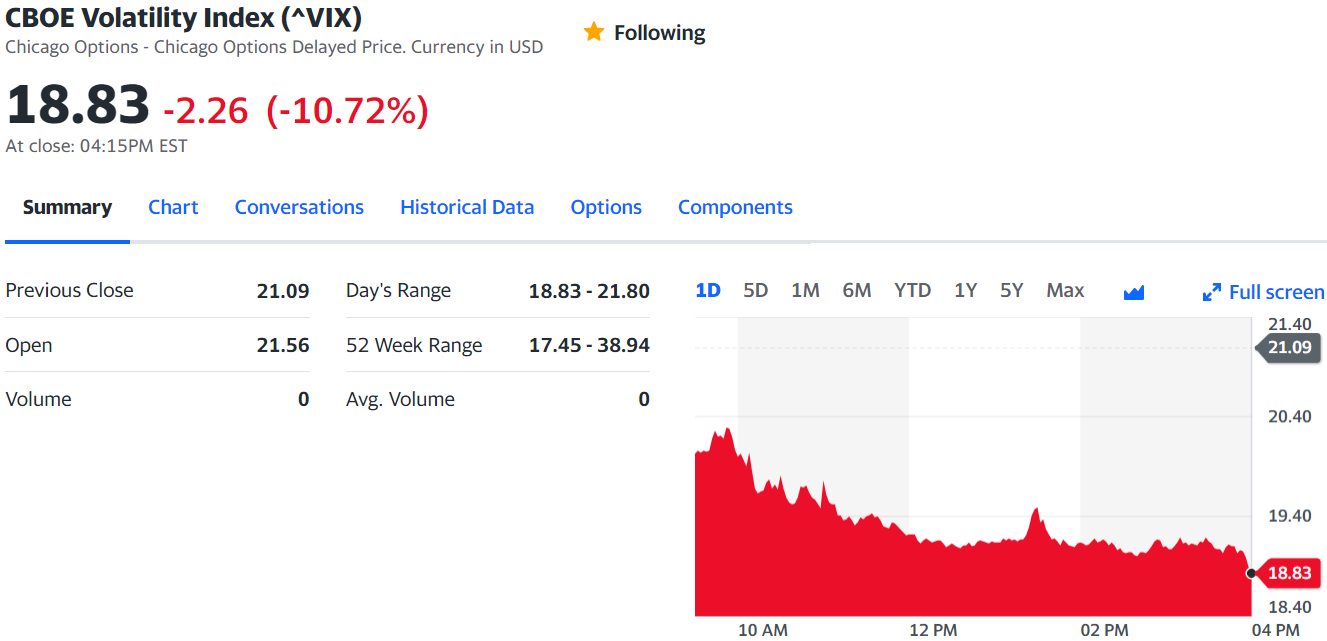Open the Options tab
Screen dimensions: 1327x641
606,207
